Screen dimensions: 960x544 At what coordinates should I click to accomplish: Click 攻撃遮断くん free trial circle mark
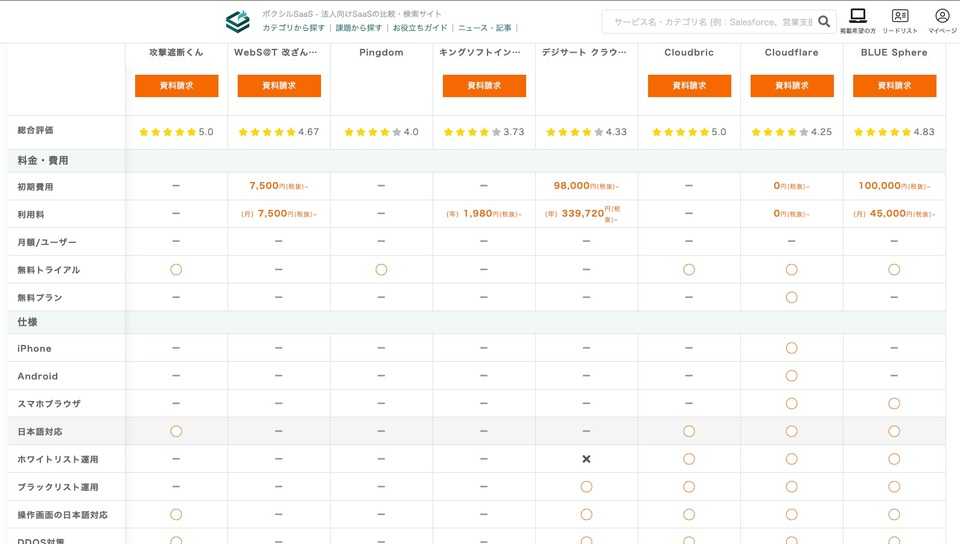coord(176,269)
